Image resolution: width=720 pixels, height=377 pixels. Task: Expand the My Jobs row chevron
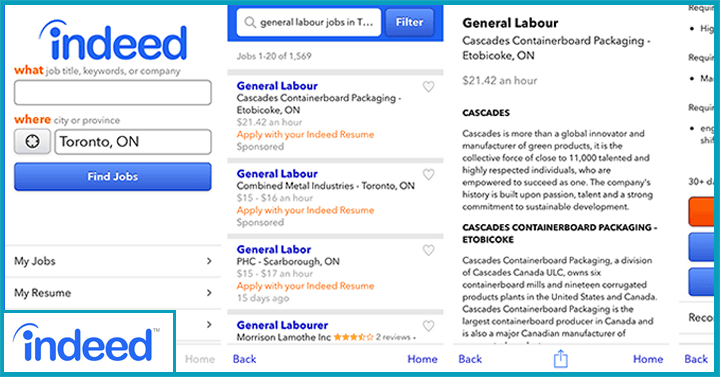(x=209, y=261)
